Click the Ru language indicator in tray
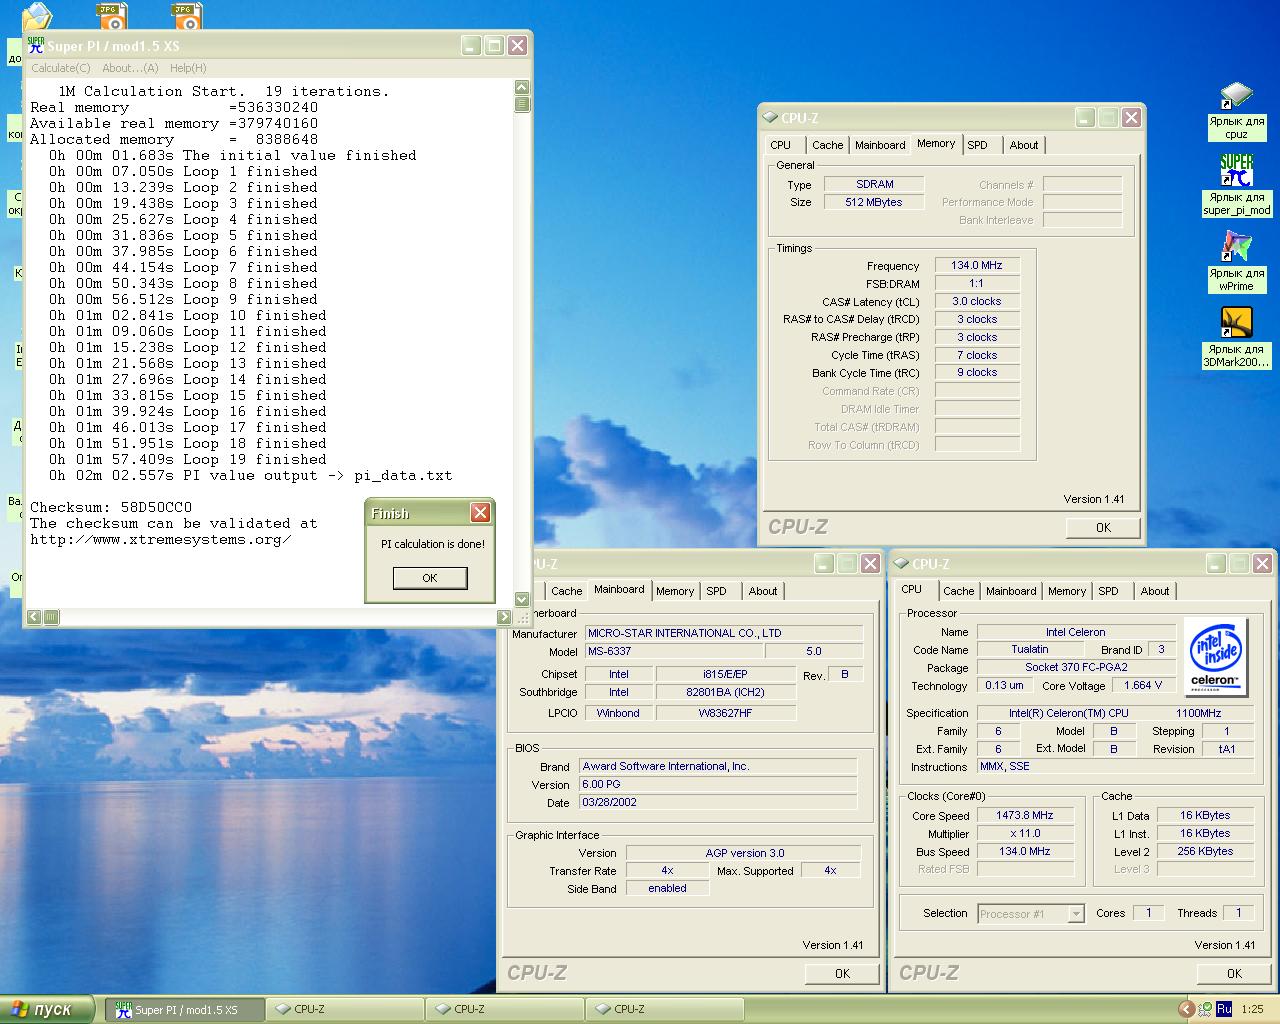The image size is (1280, 1024). pos(1223,1009)
